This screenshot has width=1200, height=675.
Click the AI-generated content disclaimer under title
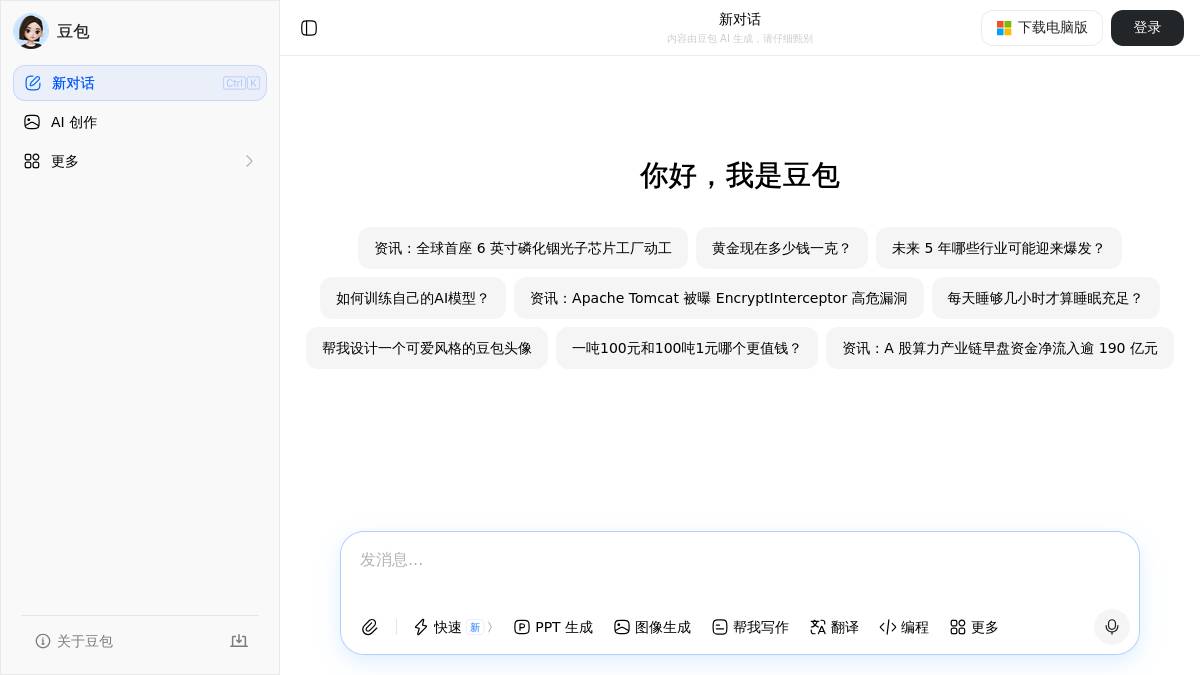(x=740, y=39)
